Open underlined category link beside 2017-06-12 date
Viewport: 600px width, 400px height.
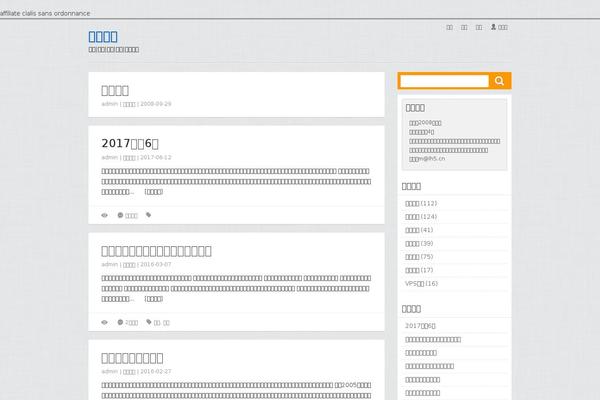(x=129, y=158)
